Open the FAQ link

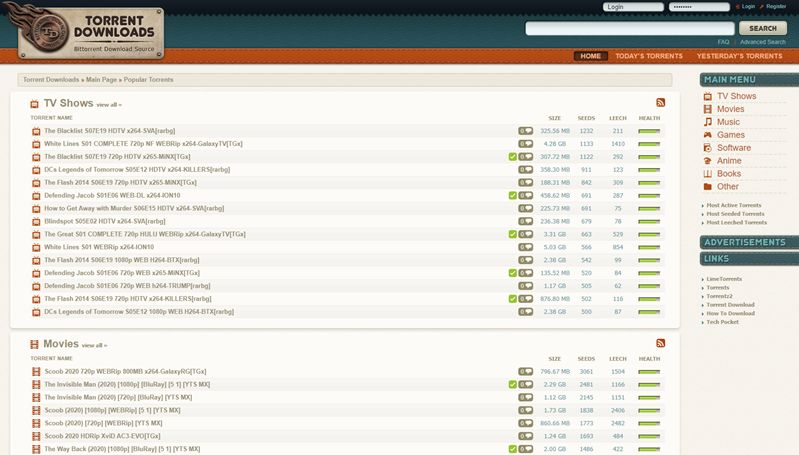point(723,42)
